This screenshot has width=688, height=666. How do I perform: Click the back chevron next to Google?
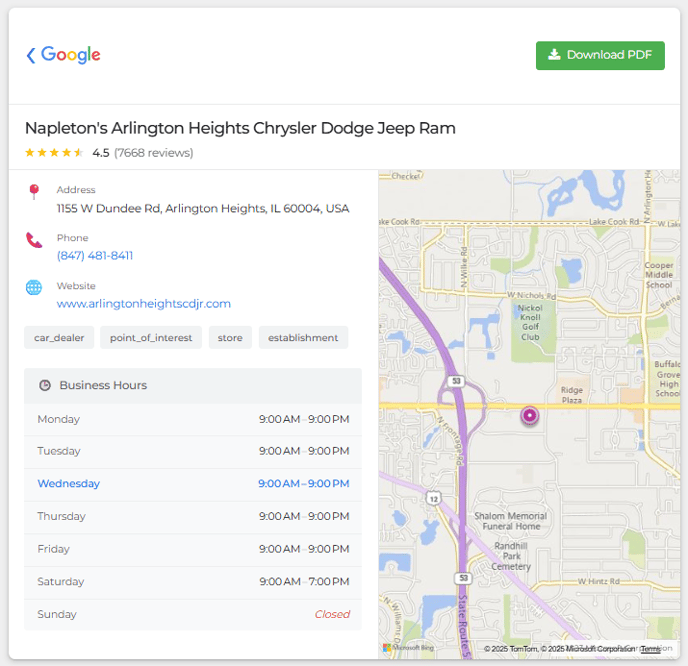[x=31, y=55]
